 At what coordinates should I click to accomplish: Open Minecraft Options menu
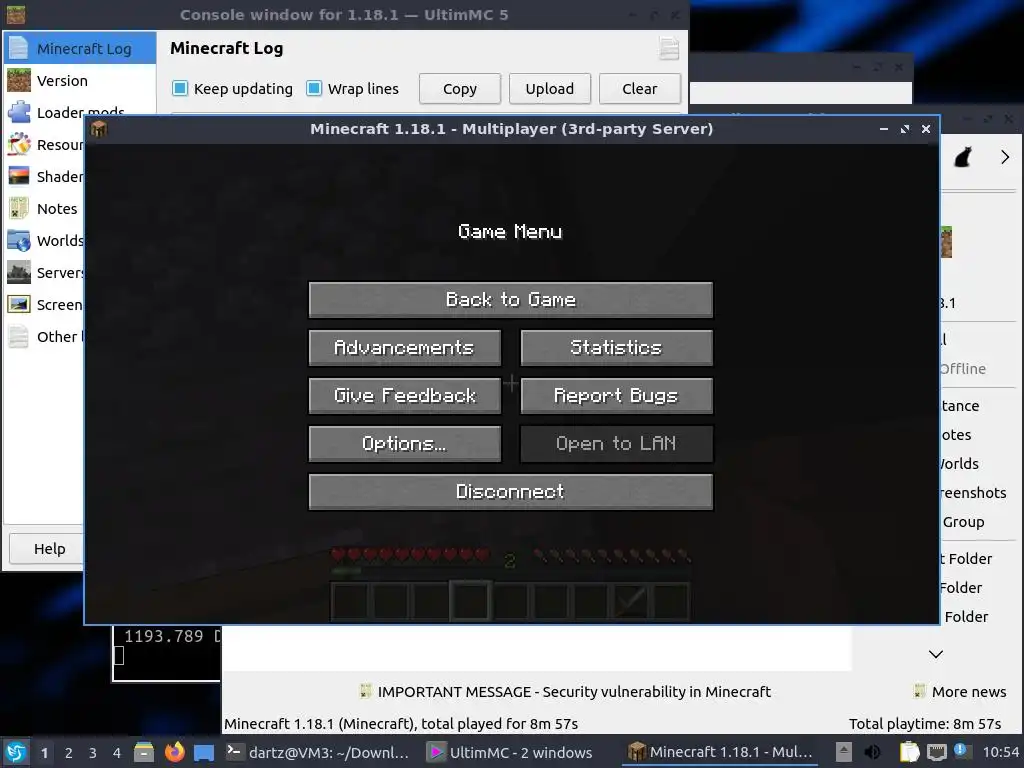click(404, 444)
